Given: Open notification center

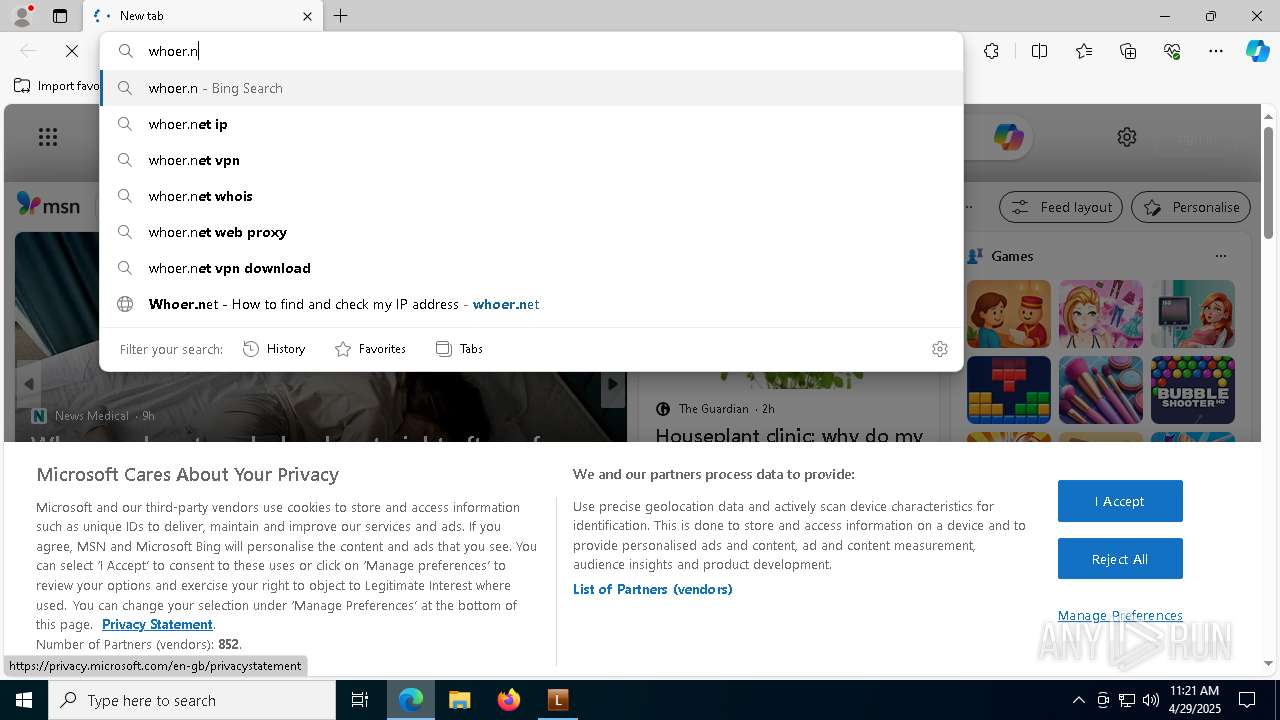Looking at the screenshot, I should point(1247,700).
